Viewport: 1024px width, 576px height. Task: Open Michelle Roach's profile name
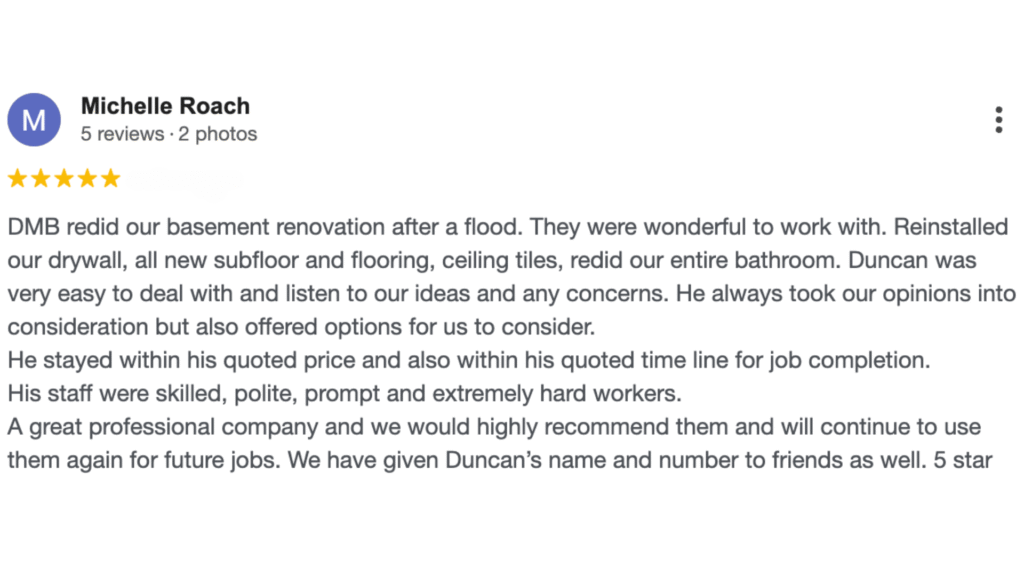(165, 106)
